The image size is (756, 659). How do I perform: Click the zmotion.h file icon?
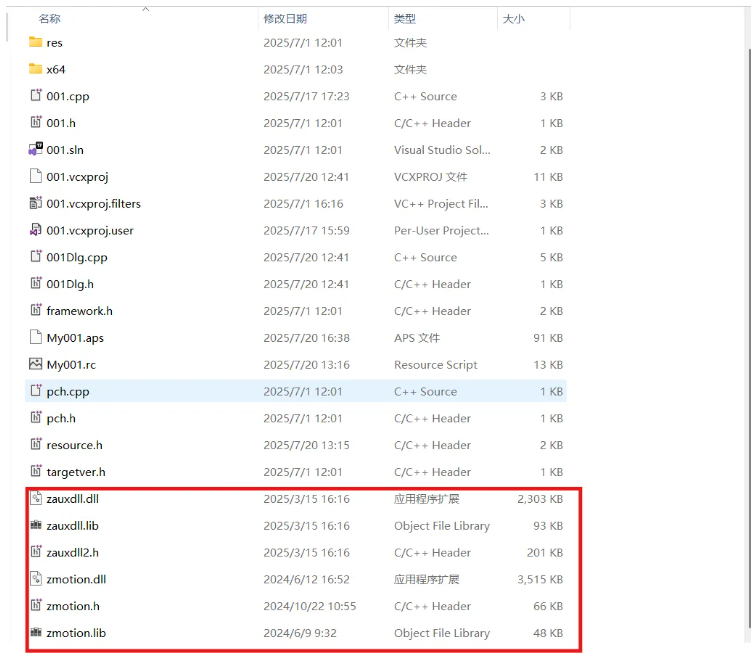coord(36,605)
